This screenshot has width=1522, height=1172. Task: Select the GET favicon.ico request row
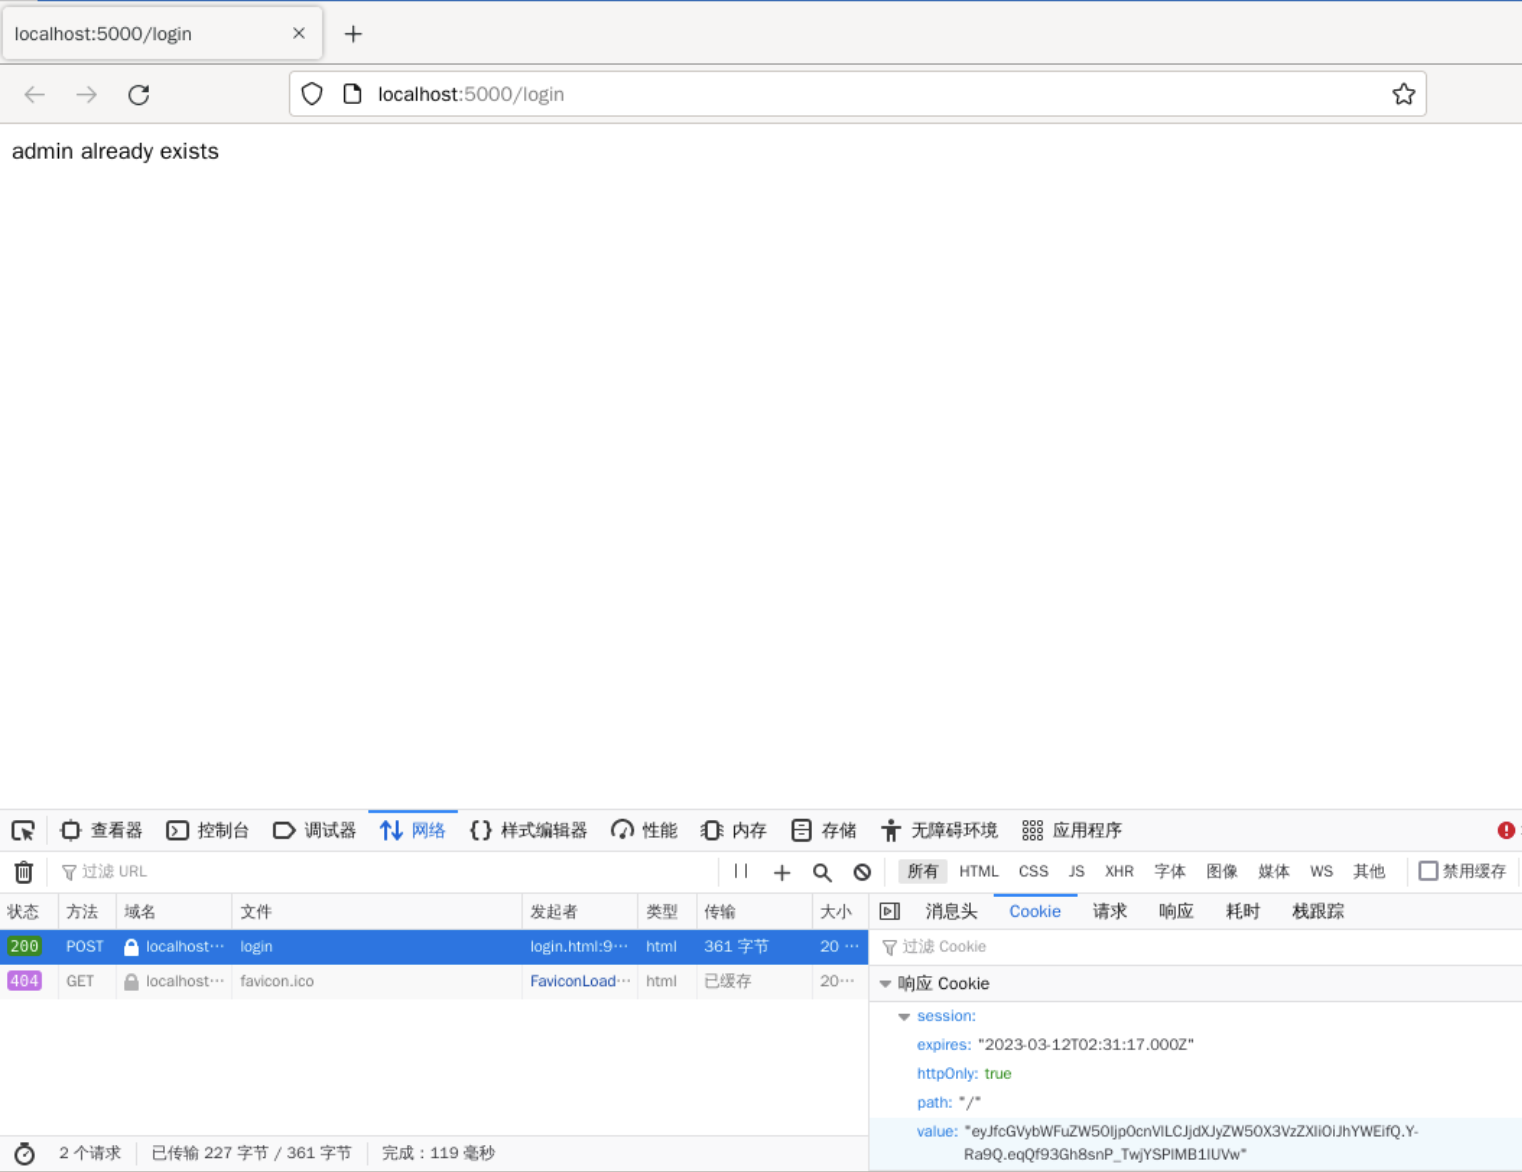434,981
